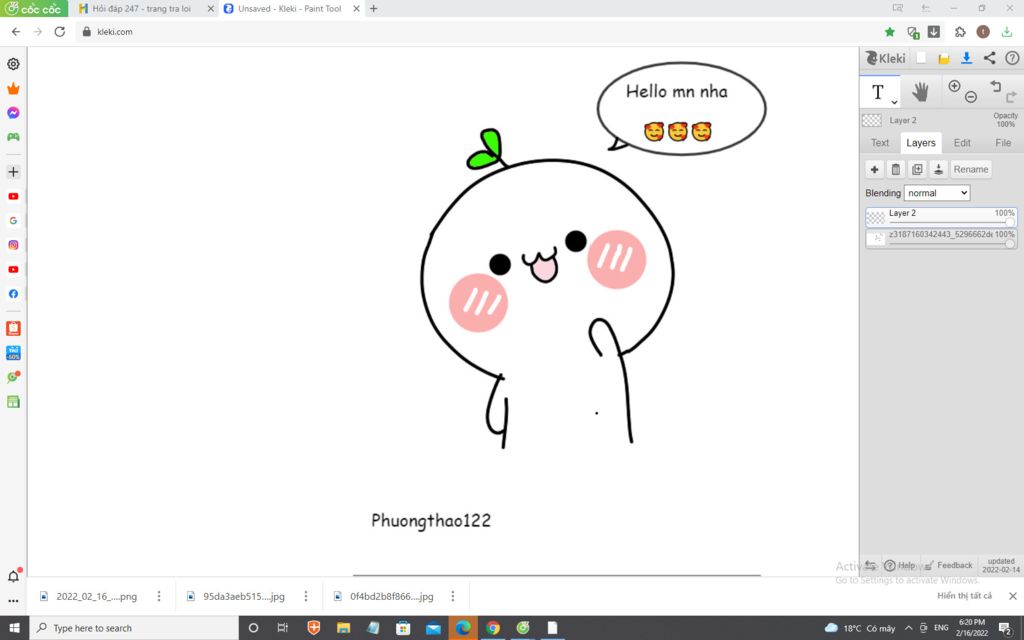Open options for 95da3aeb515 jpg download

(306, 596)
